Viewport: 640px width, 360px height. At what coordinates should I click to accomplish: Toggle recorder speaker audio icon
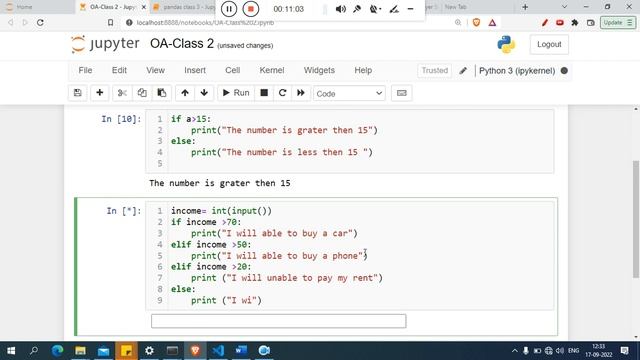pos(340,9)
